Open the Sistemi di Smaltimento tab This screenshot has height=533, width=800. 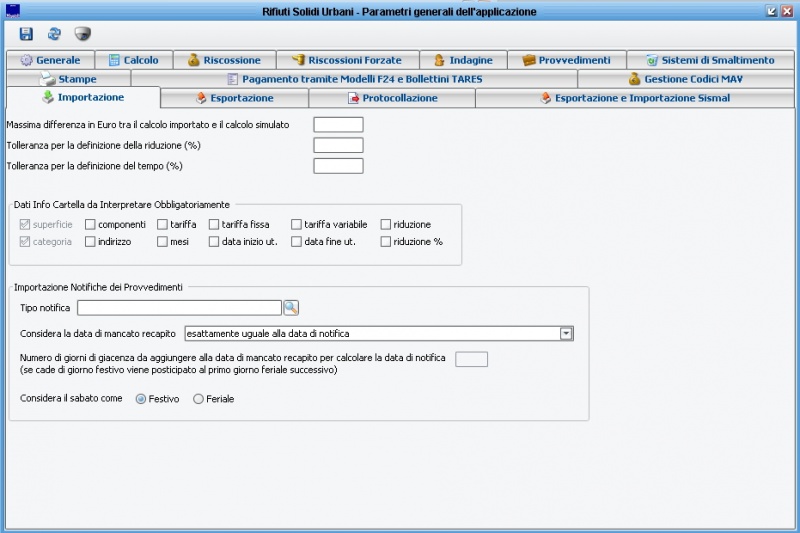point(709,60)
